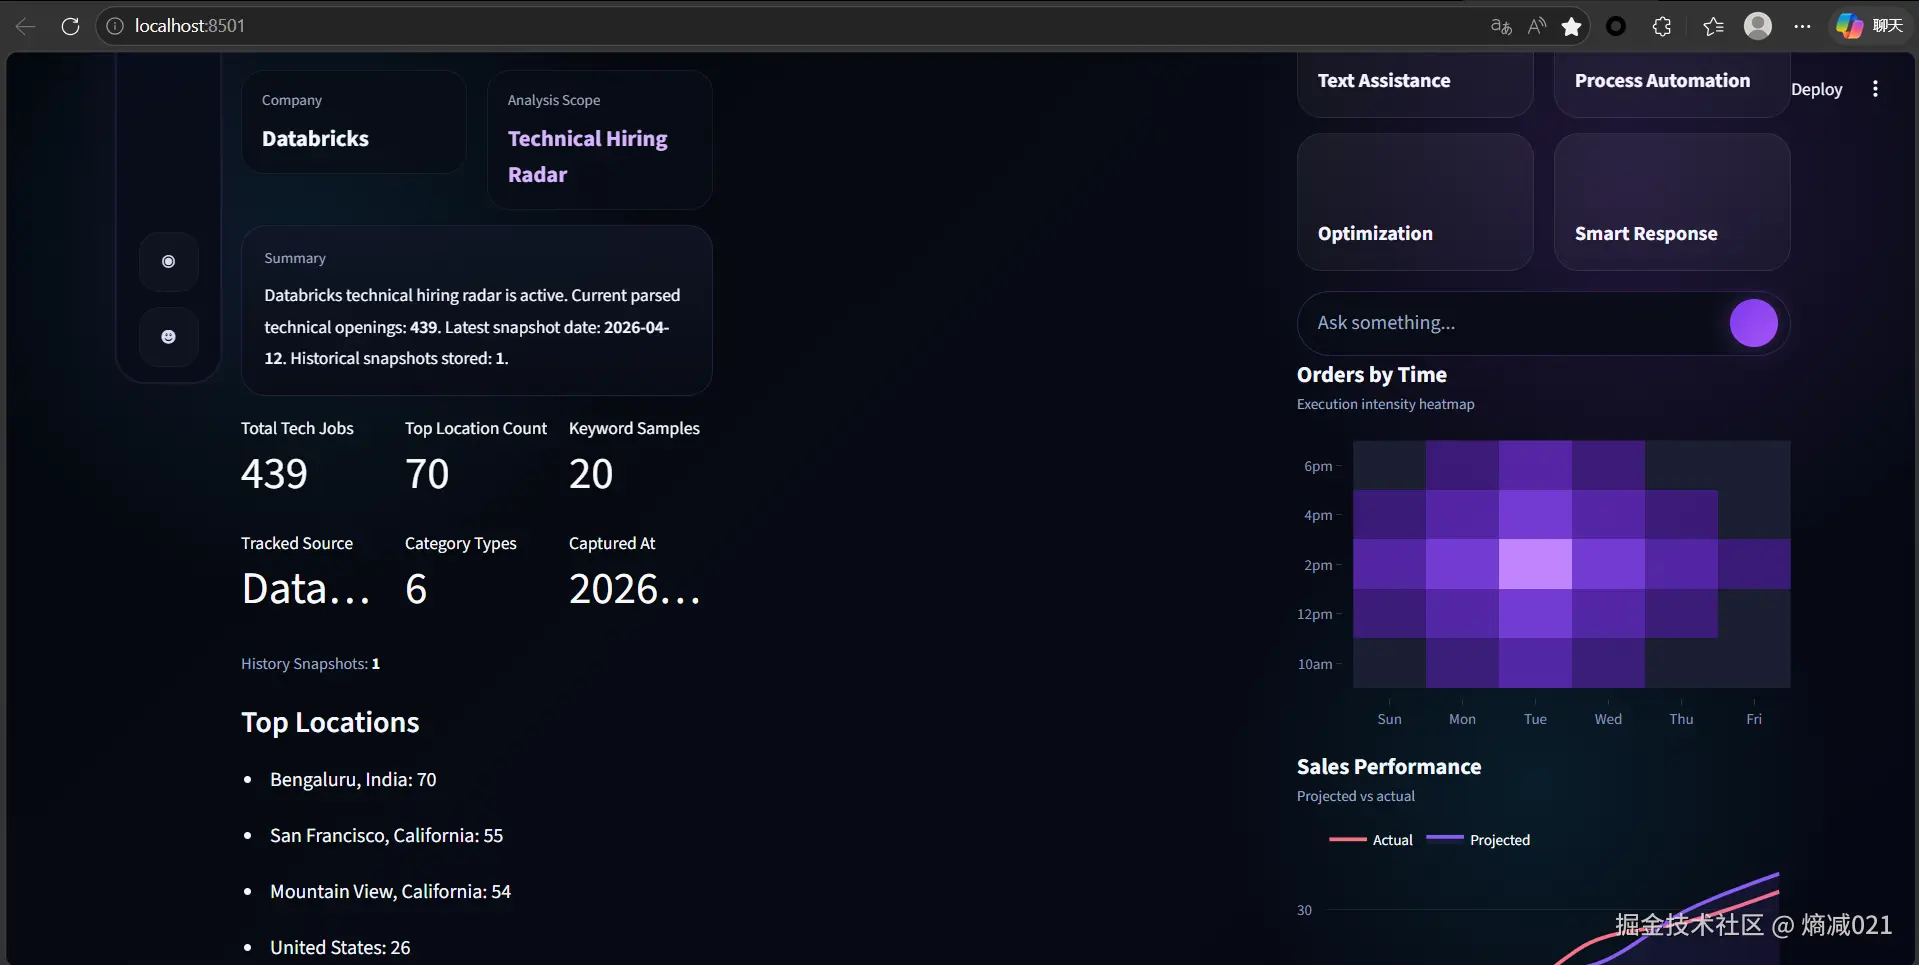
Task: Click the Bengaluru, India: 70 entry
Action: click(353, 780)
